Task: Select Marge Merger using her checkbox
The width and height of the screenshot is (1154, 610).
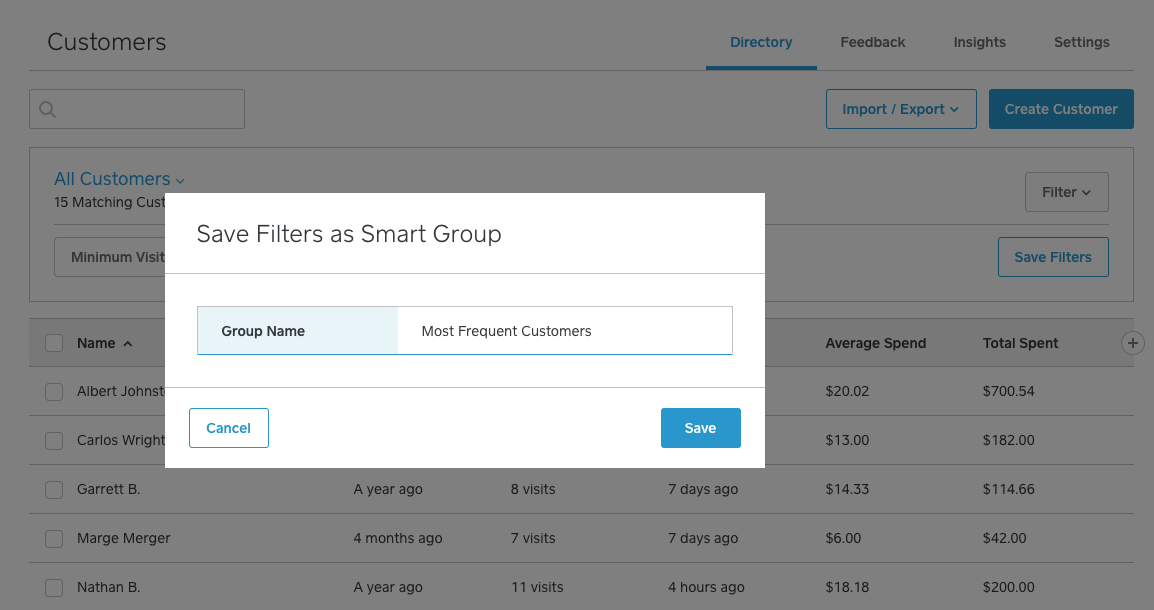Action: click(54, 538)
